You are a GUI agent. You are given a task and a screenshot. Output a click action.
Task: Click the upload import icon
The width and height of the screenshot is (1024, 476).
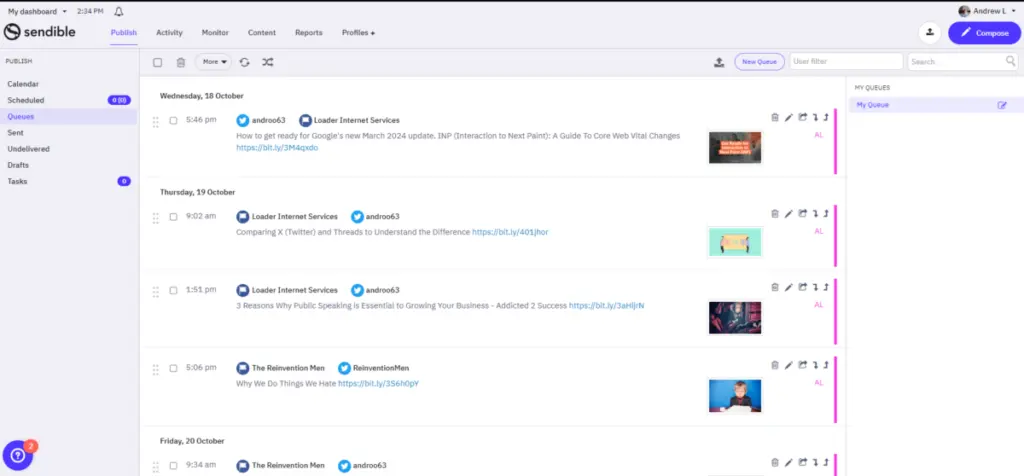pyautogui.click(x=718, y=62)
